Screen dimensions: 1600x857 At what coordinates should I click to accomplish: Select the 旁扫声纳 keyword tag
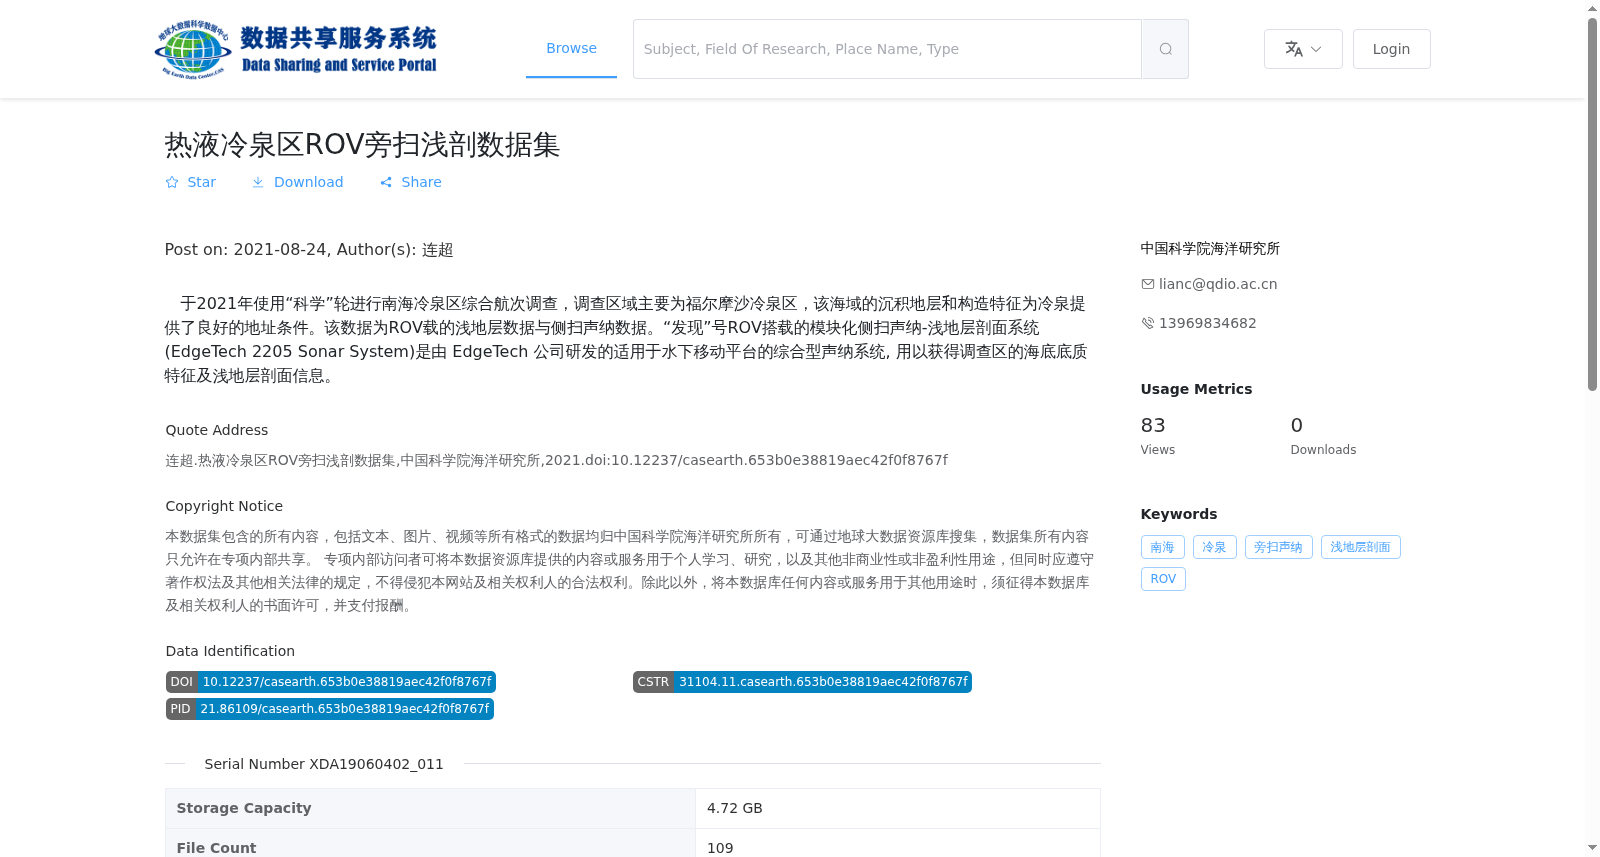click(1278, 547)
